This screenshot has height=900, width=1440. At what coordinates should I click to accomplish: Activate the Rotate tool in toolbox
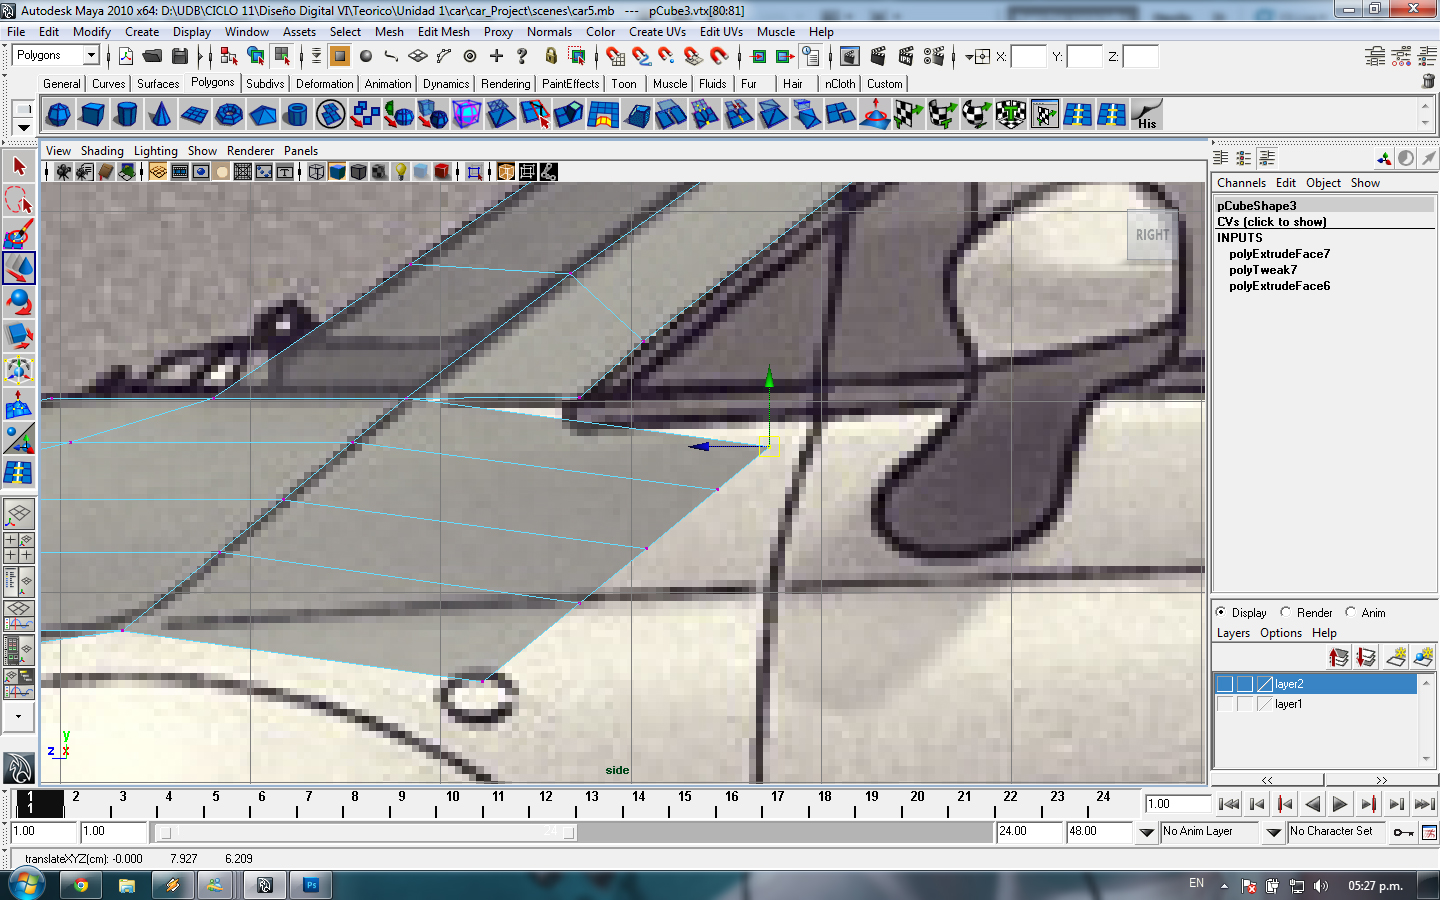pyautogui.click(x=19, y=302)
